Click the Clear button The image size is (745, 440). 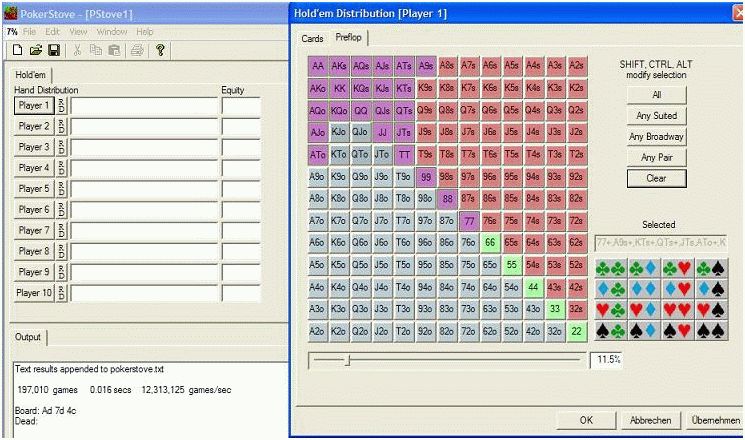[657, 178]
